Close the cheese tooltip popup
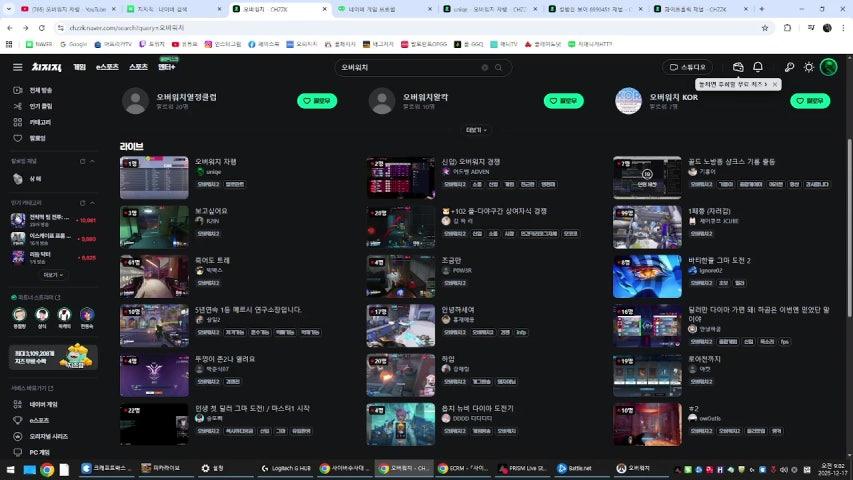 point(775,84)
